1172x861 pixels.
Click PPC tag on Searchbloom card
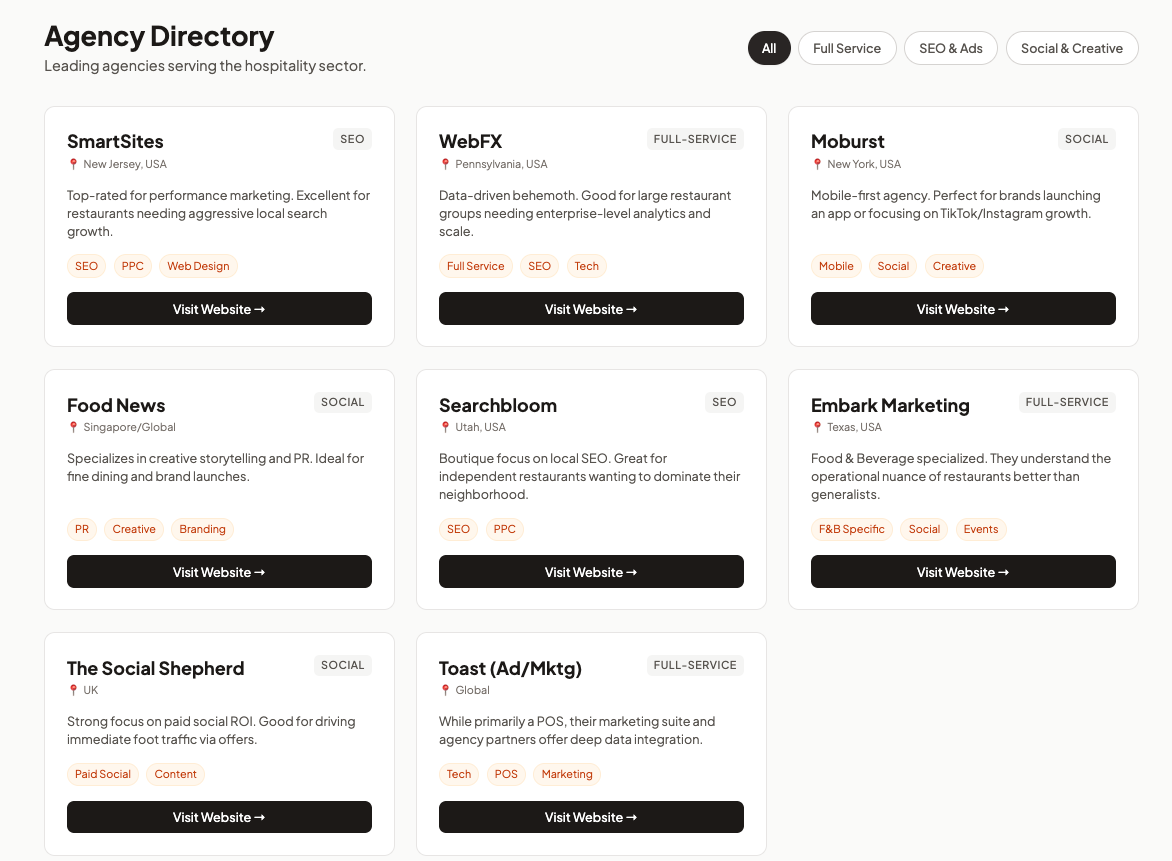point(505,529)
